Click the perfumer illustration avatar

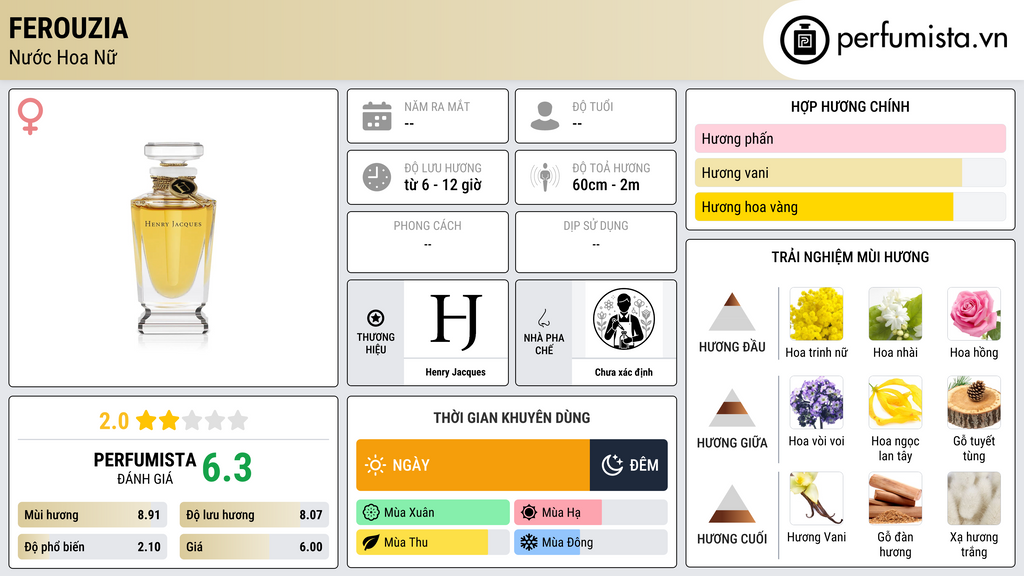pos(624,319)
